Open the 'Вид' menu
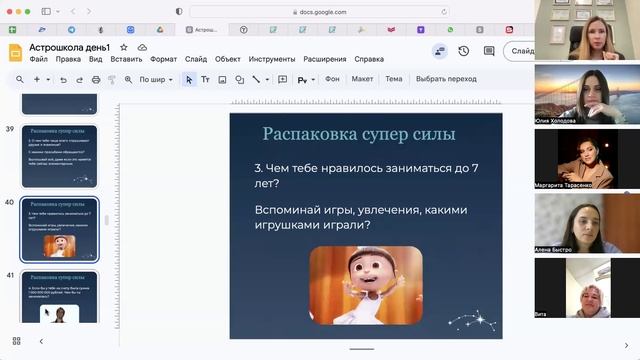 (96, 59)
